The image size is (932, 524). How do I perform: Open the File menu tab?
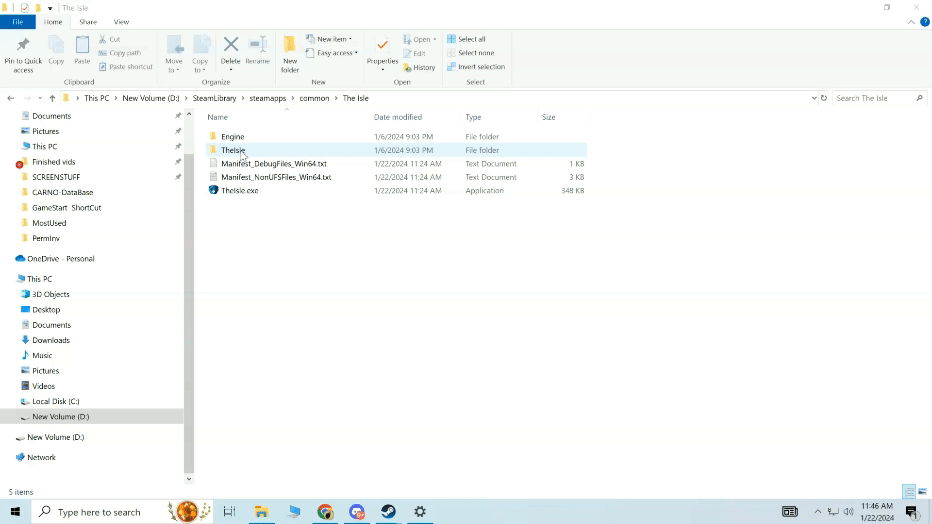(18, 22)
